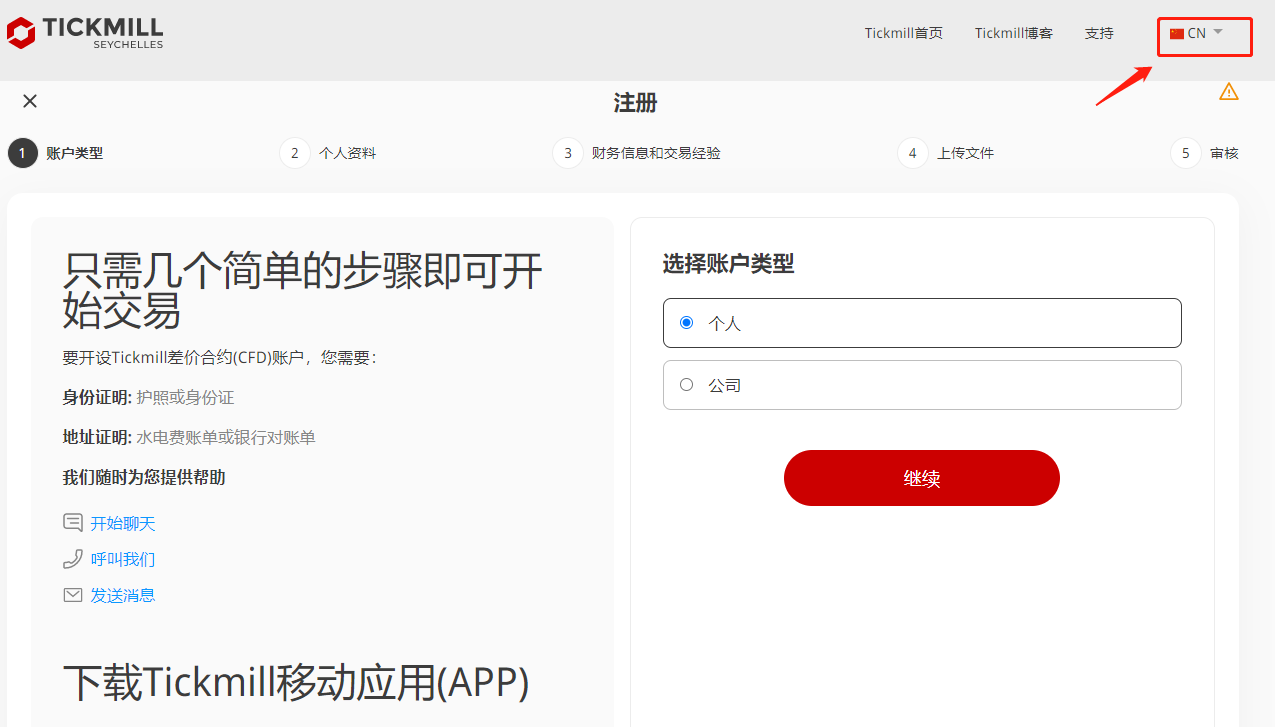1275x727 pixels.
Task: Click the 开始聊天 link
Action: (x=123, y=523)
